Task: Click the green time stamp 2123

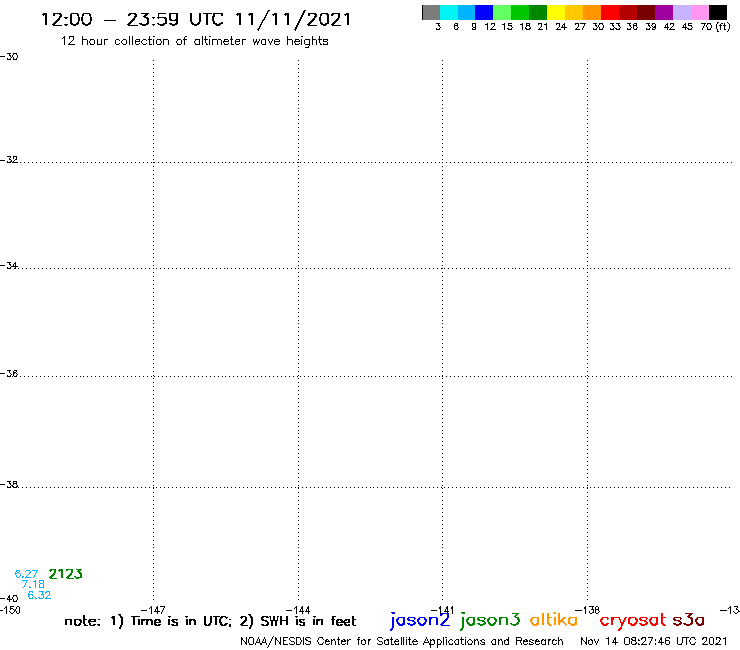Action: pyautogui.click(x=66, y=574)
